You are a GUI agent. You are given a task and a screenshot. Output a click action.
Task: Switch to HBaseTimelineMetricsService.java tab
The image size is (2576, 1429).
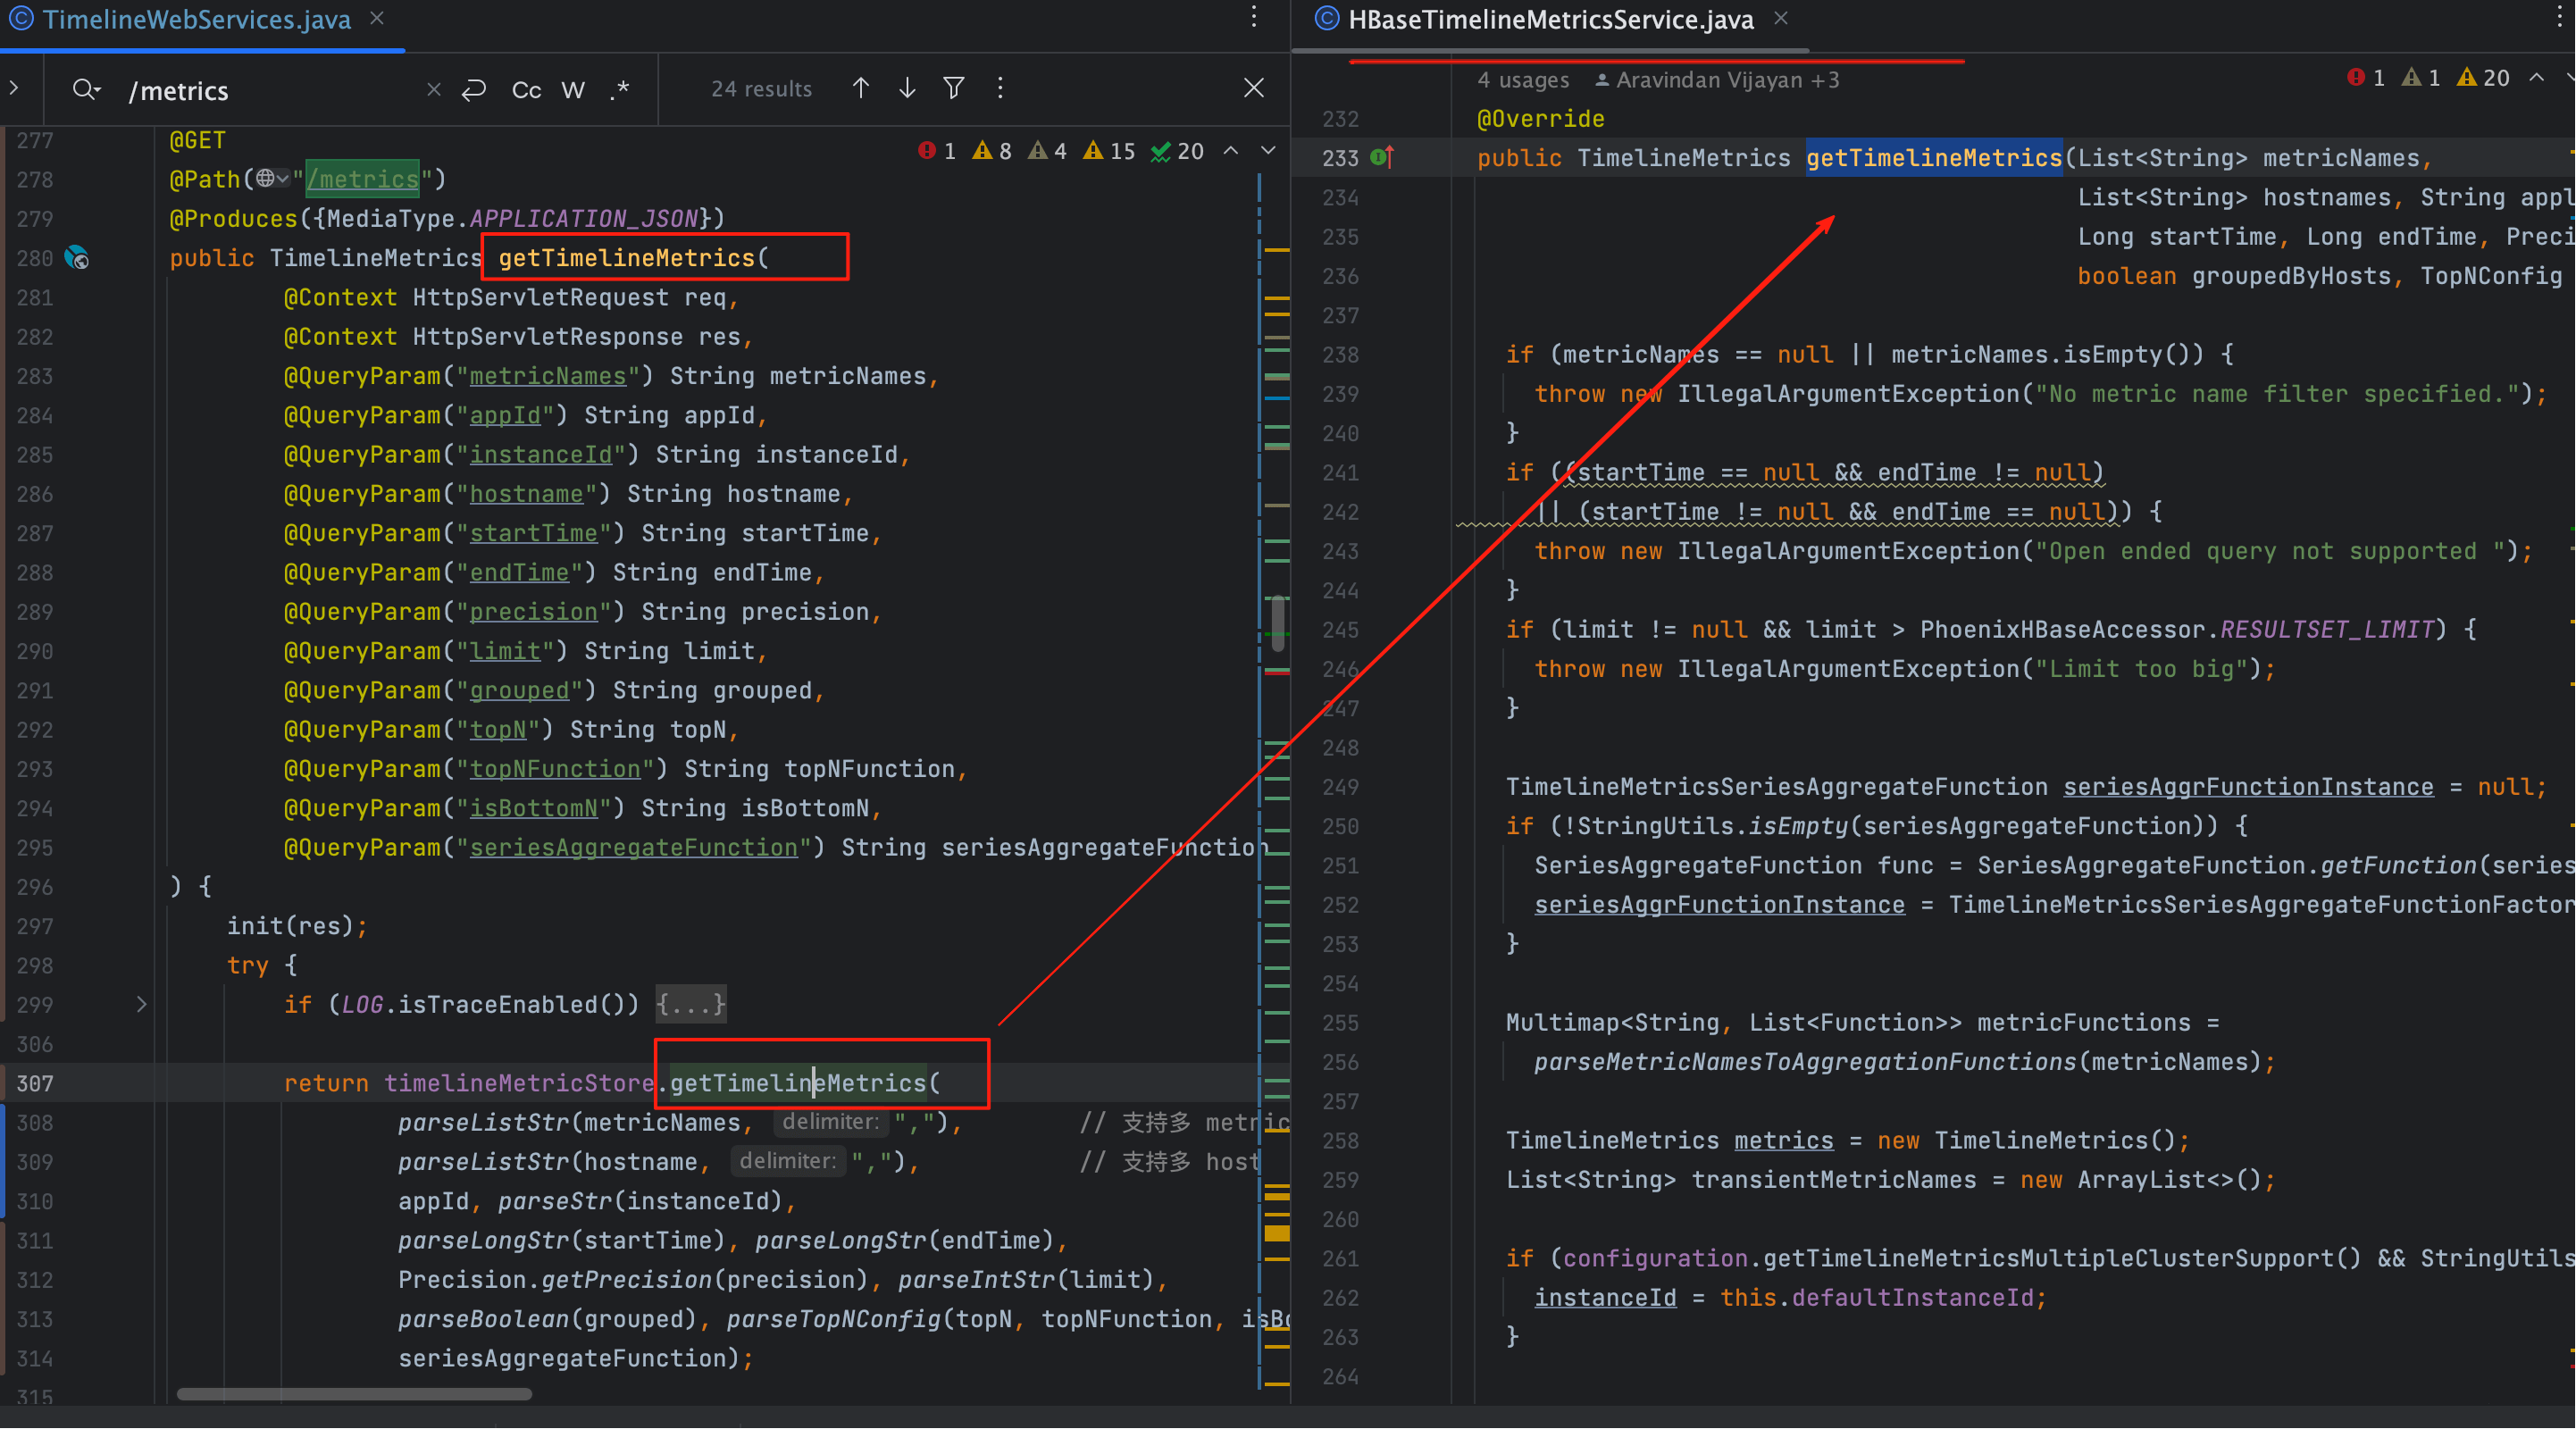[1550, 20]
